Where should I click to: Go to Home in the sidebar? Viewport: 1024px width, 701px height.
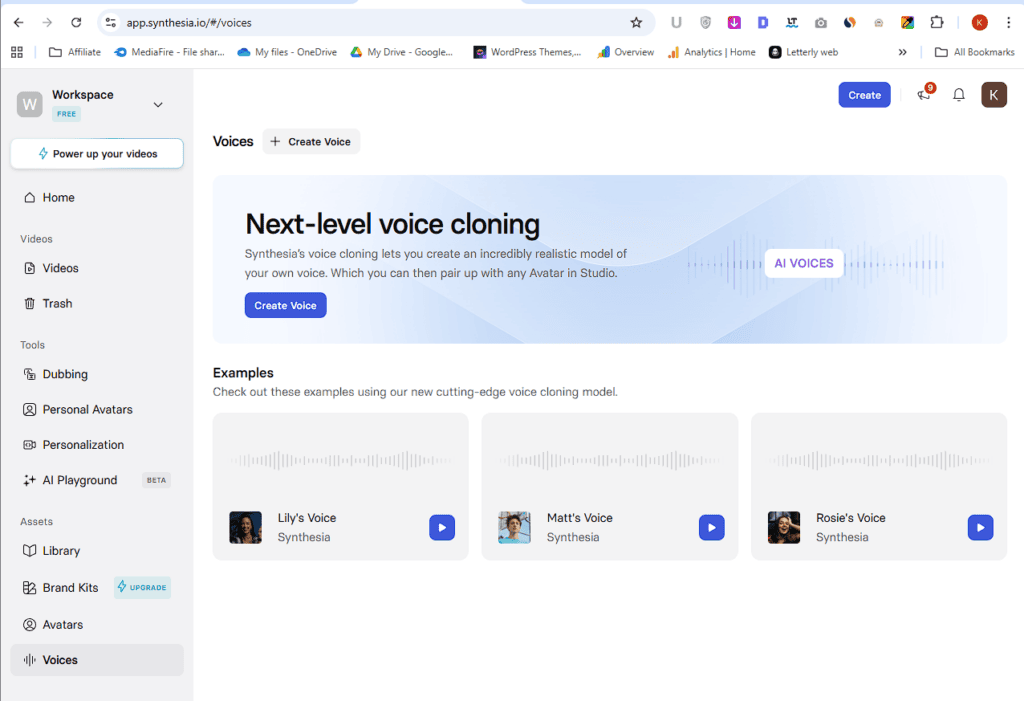[97, 197]
